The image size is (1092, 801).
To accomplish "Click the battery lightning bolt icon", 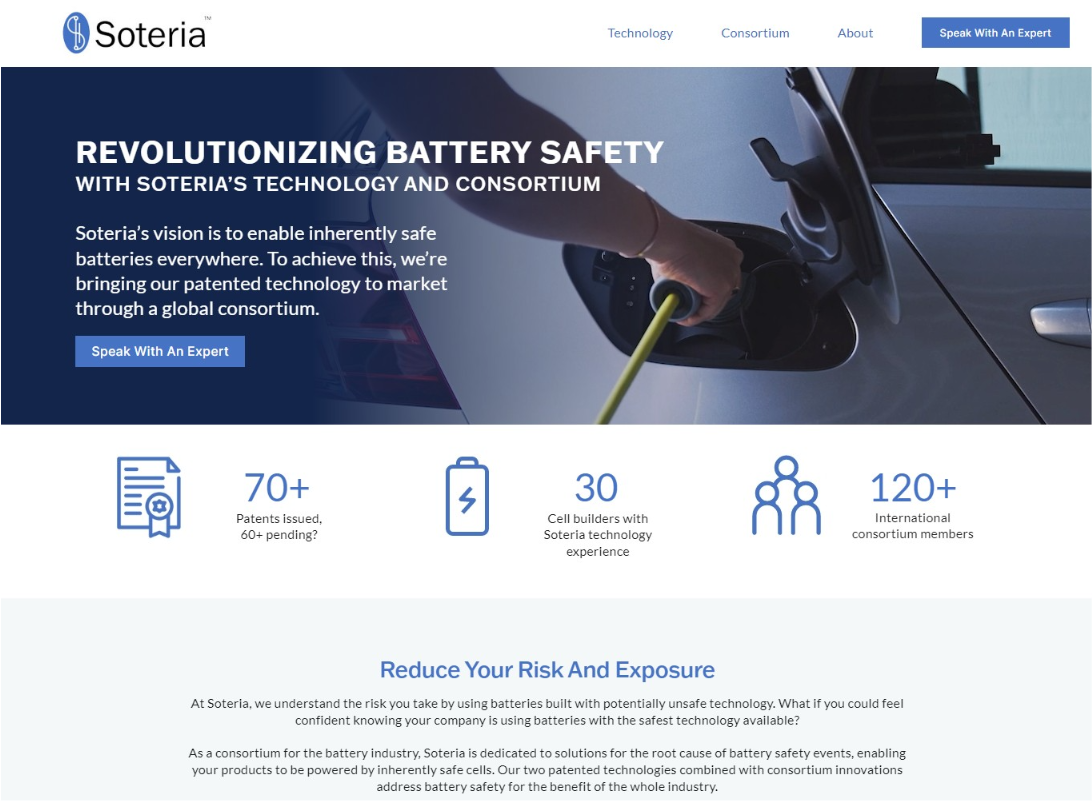I will point(467,497).
